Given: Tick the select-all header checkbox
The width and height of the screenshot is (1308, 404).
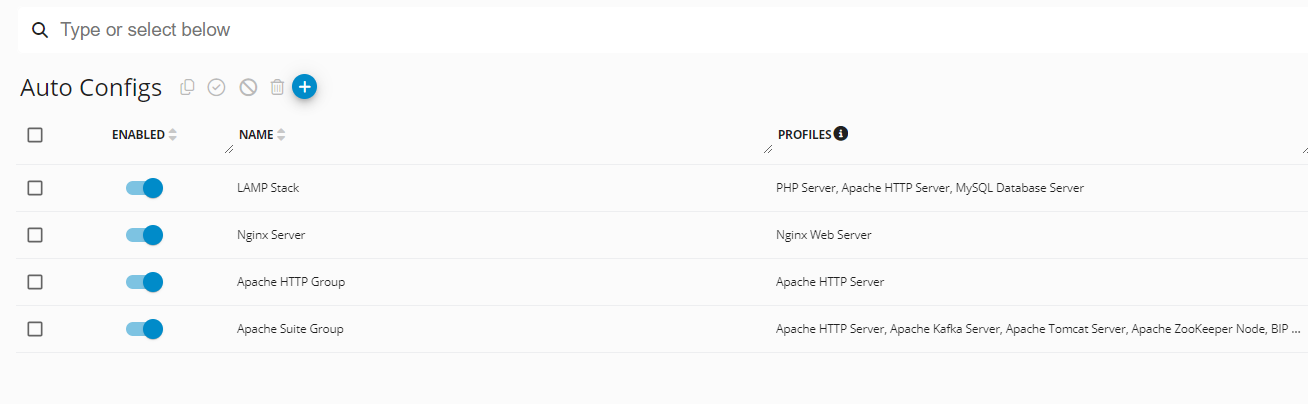Looking at the screenshot, I should [x=35, y=135].
